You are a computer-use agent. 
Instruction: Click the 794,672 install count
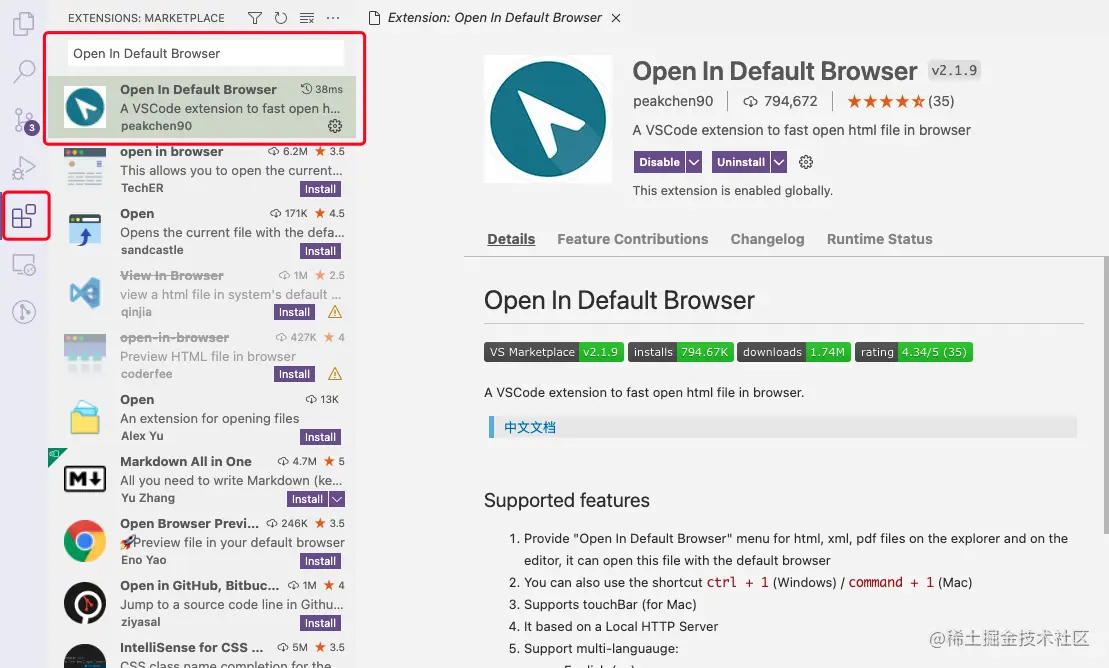pos(780,101)
